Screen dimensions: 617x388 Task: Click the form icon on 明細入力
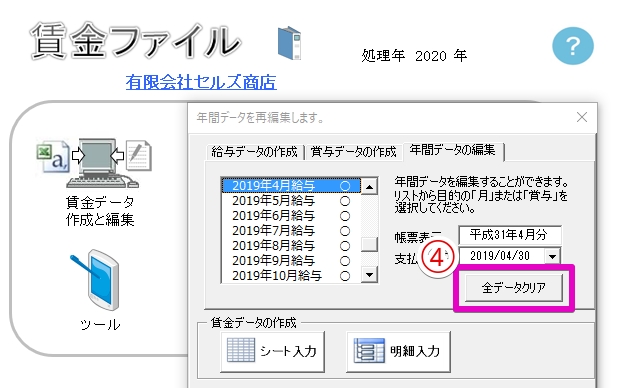click(369, 350)
